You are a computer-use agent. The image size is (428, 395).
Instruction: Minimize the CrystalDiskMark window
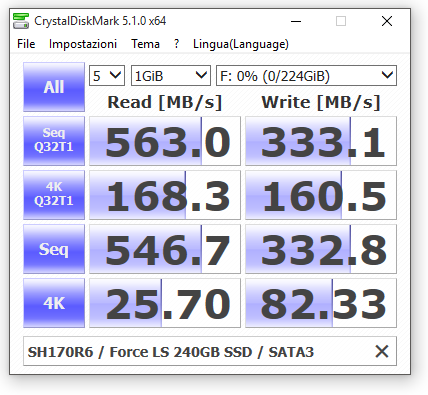click(x=296, y=21)
